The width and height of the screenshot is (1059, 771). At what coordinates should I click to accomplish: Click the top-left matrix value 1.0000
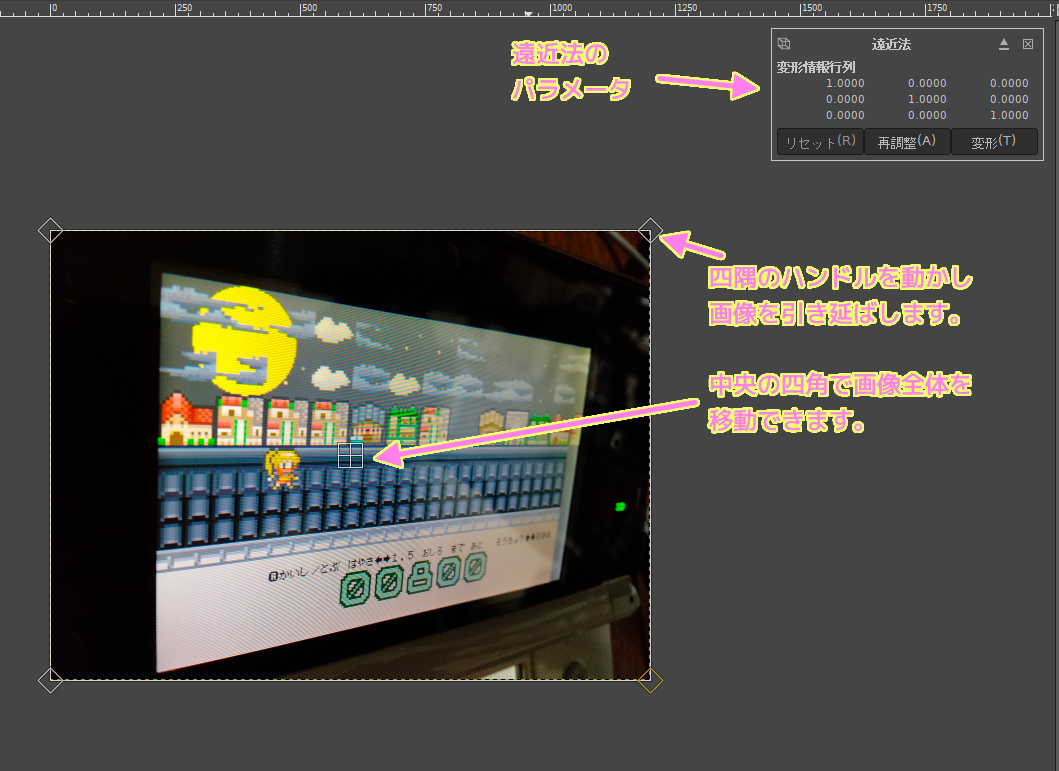pos(845,84)
